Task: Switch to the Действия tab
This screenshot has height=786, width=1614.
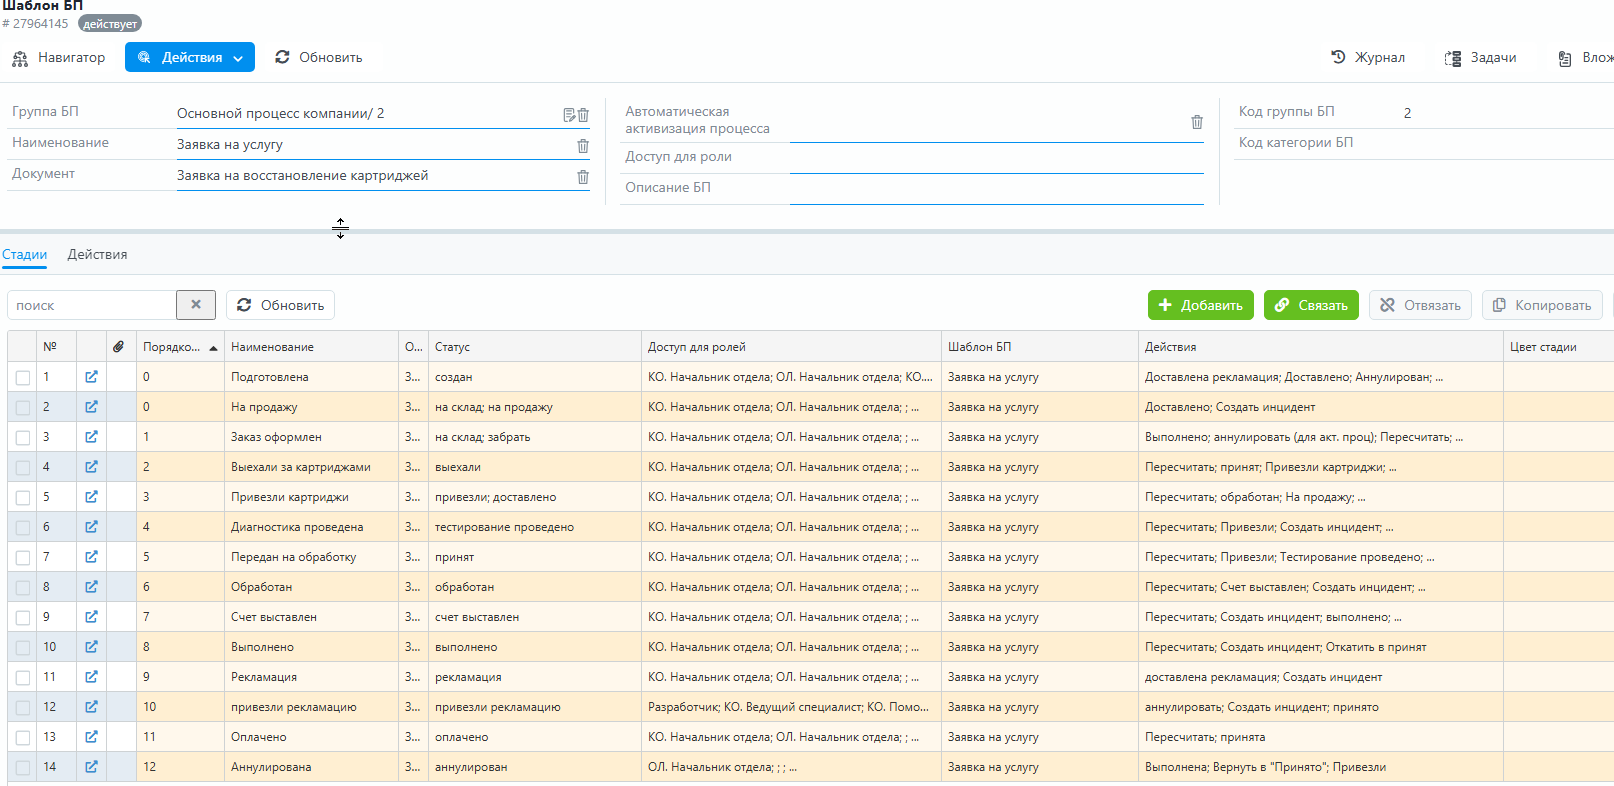Action: point(97,255)
